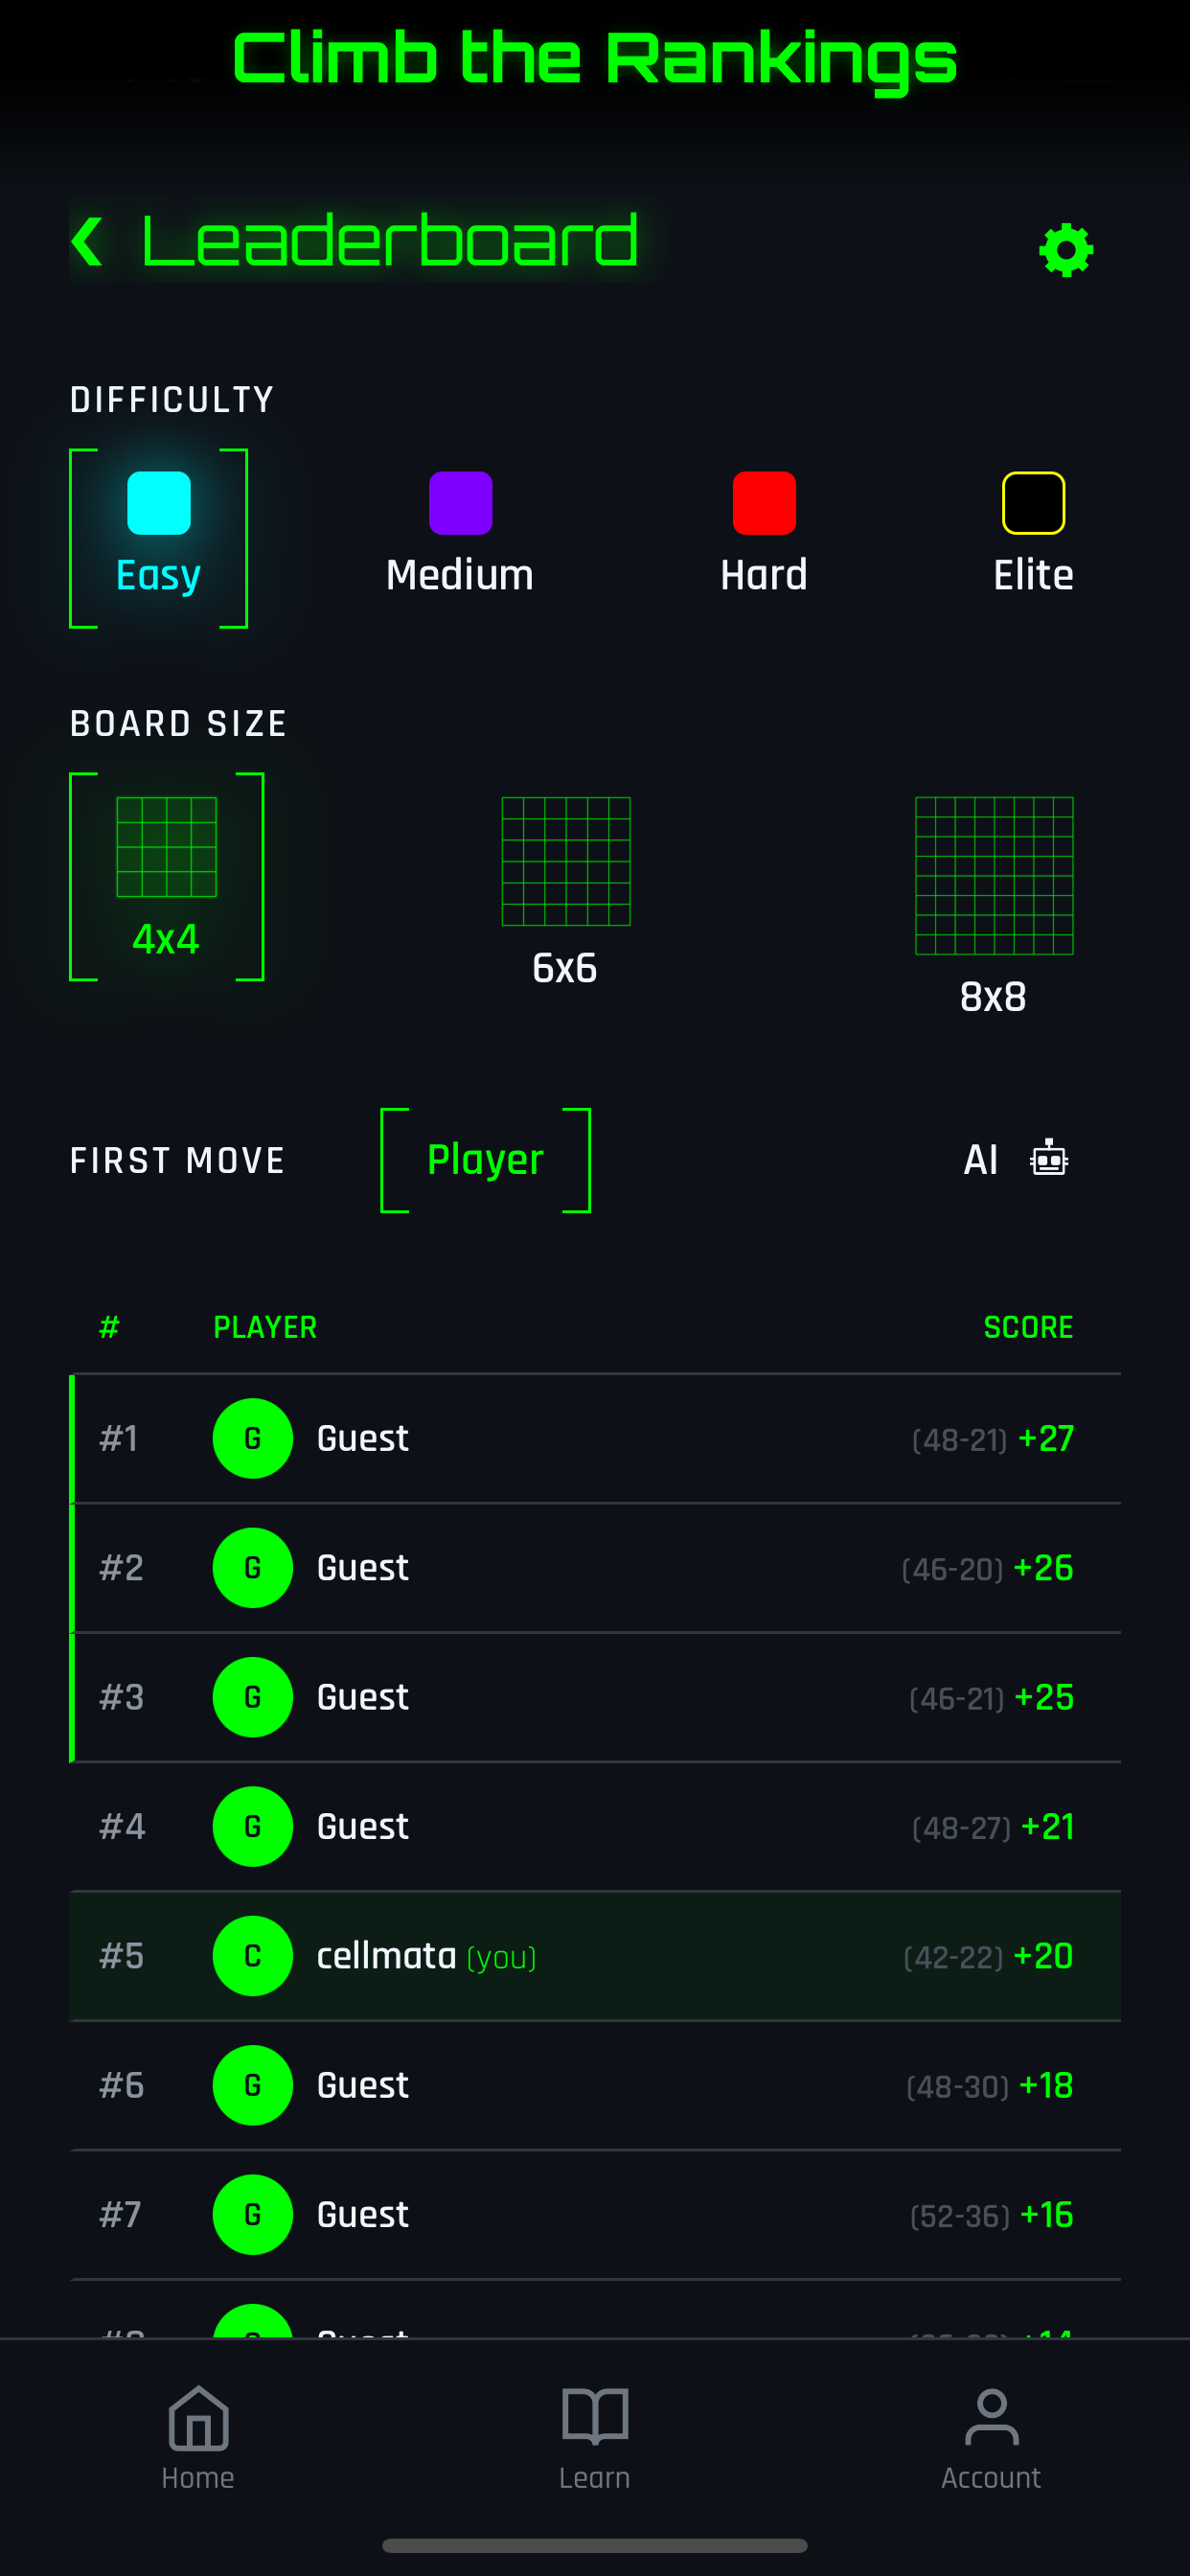The width and height of the screenshot is (1190, 2576).
Task: Tap the Player first-move button
Action: tap(485, 1158)
